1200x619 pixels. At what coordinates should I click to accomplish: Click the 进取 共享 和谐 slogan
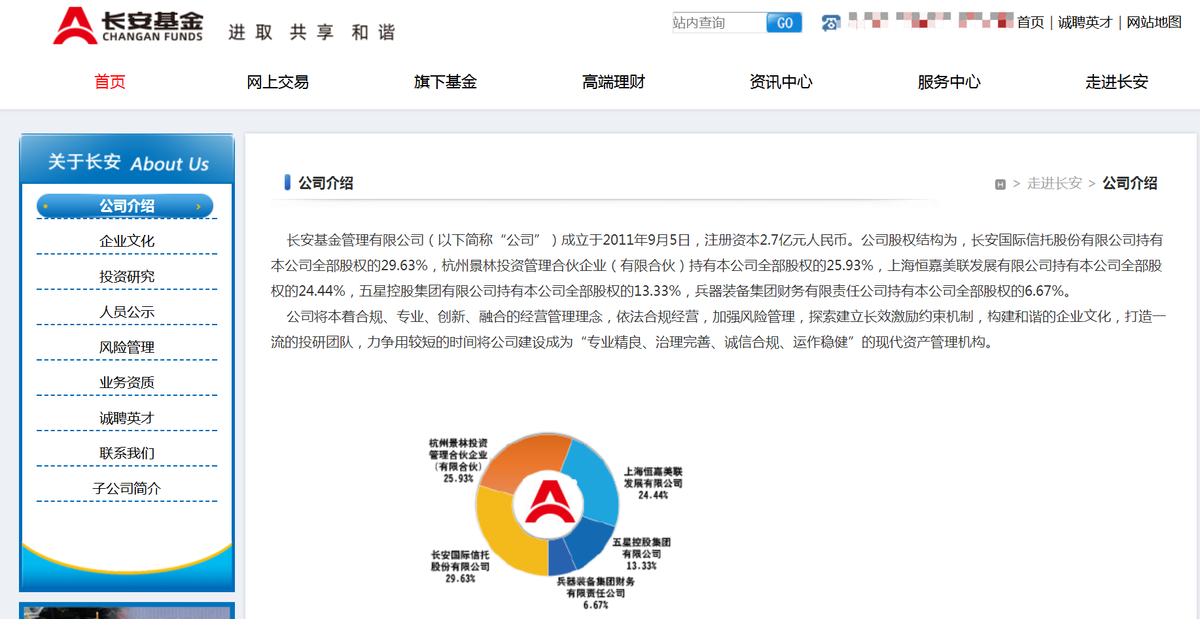click(311, 32)
